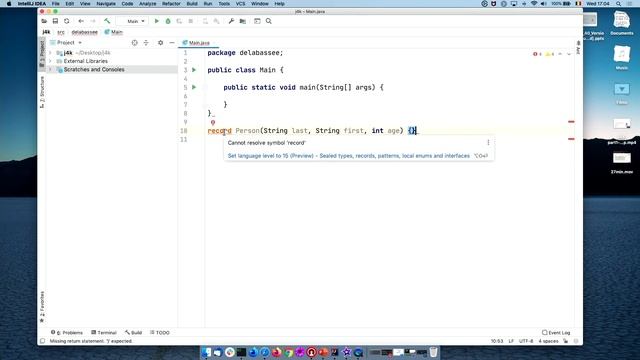Screen dimensions: 640x360
Task: Open Trash from the Dock
Action: [433, 351]
